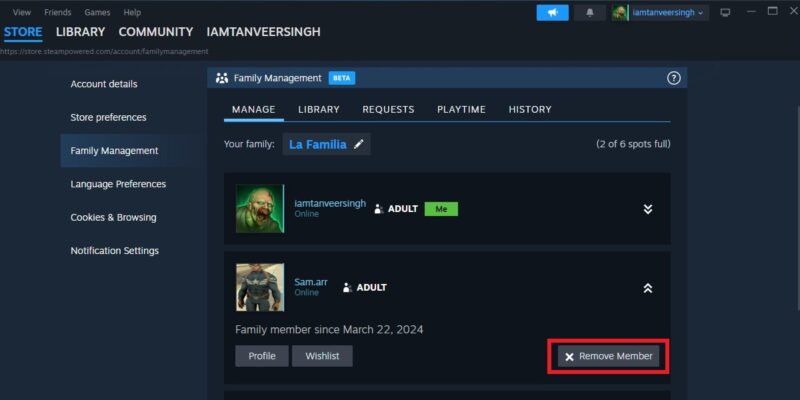Open the iamtanveersingh account dropdown

tap(667, 13)
